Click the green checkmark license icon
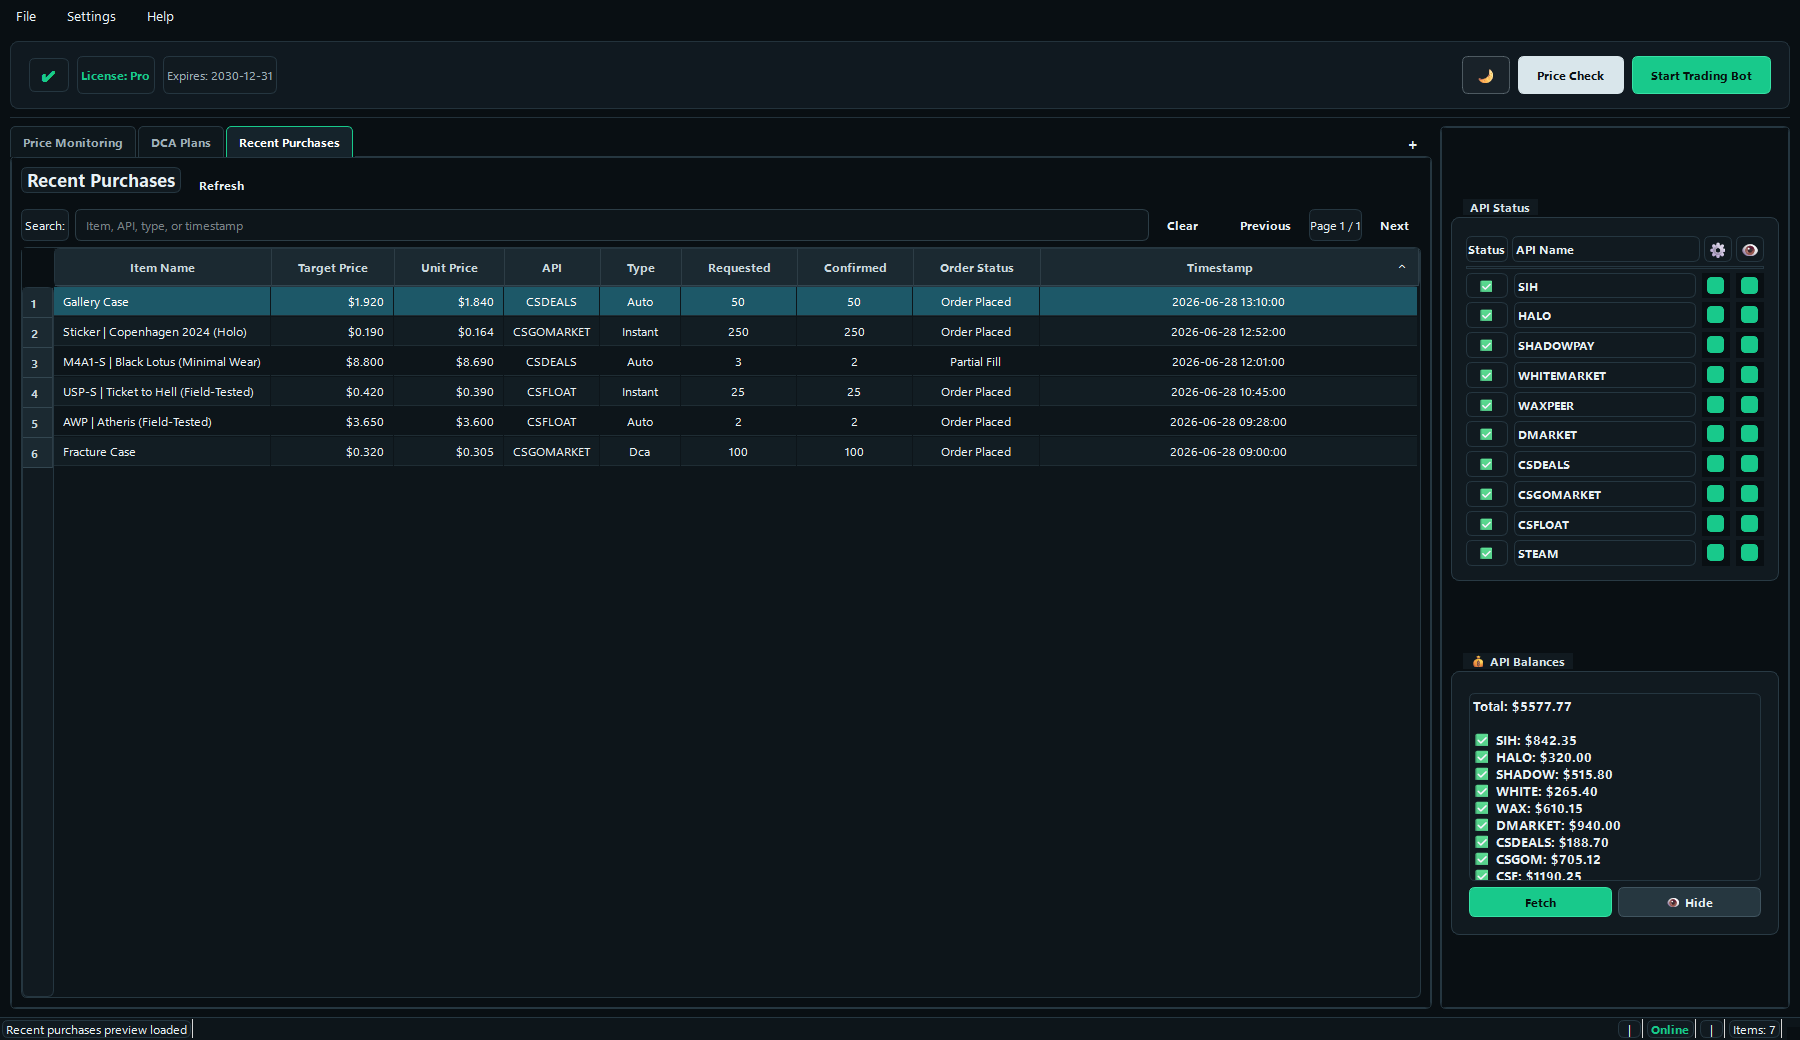Screen dimensions: 1800x1040 pyautogui.click(x=48, y=75)
